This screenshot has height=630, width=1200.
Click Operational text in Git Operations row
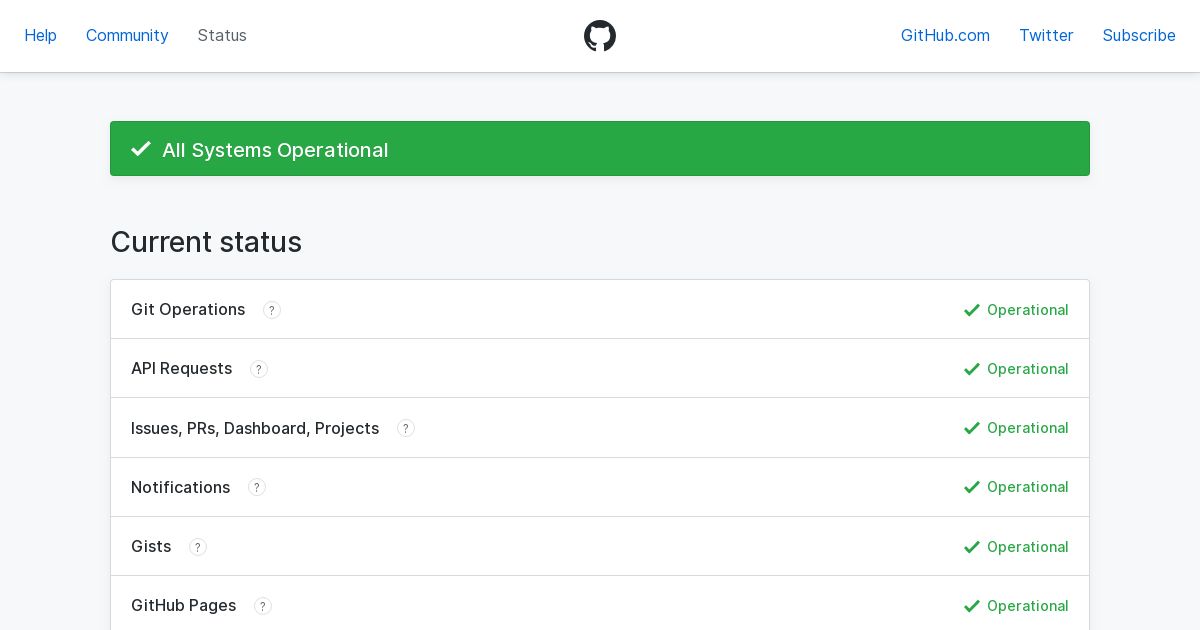click(1028, 310)
